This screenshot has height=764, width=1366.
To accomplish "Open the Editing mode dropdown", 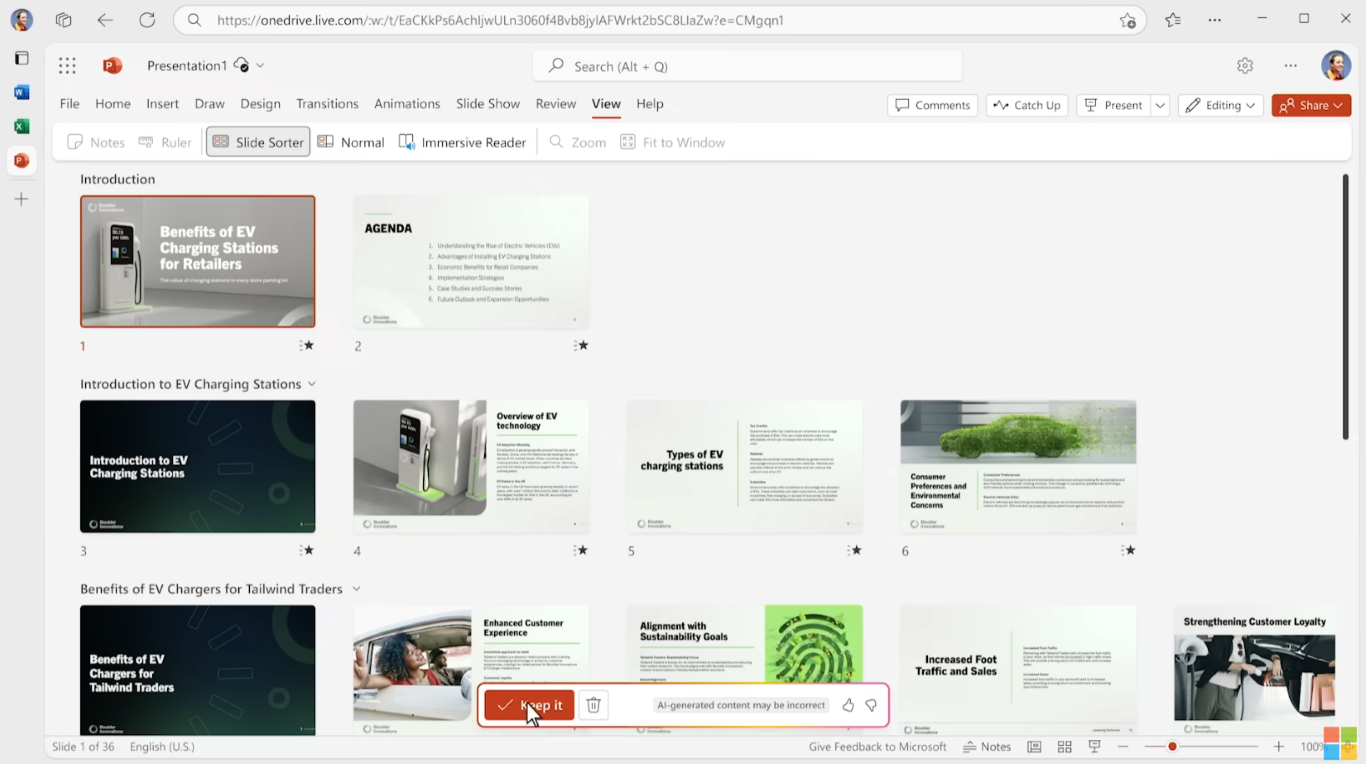I will tap(1221, 105).
